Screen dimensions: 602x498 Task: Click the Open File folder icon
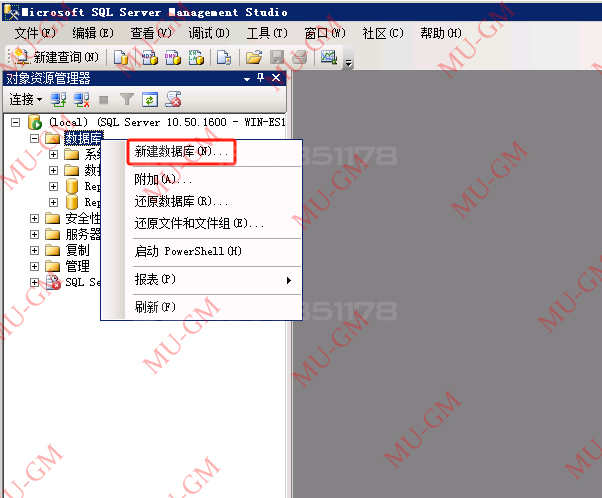254,58
